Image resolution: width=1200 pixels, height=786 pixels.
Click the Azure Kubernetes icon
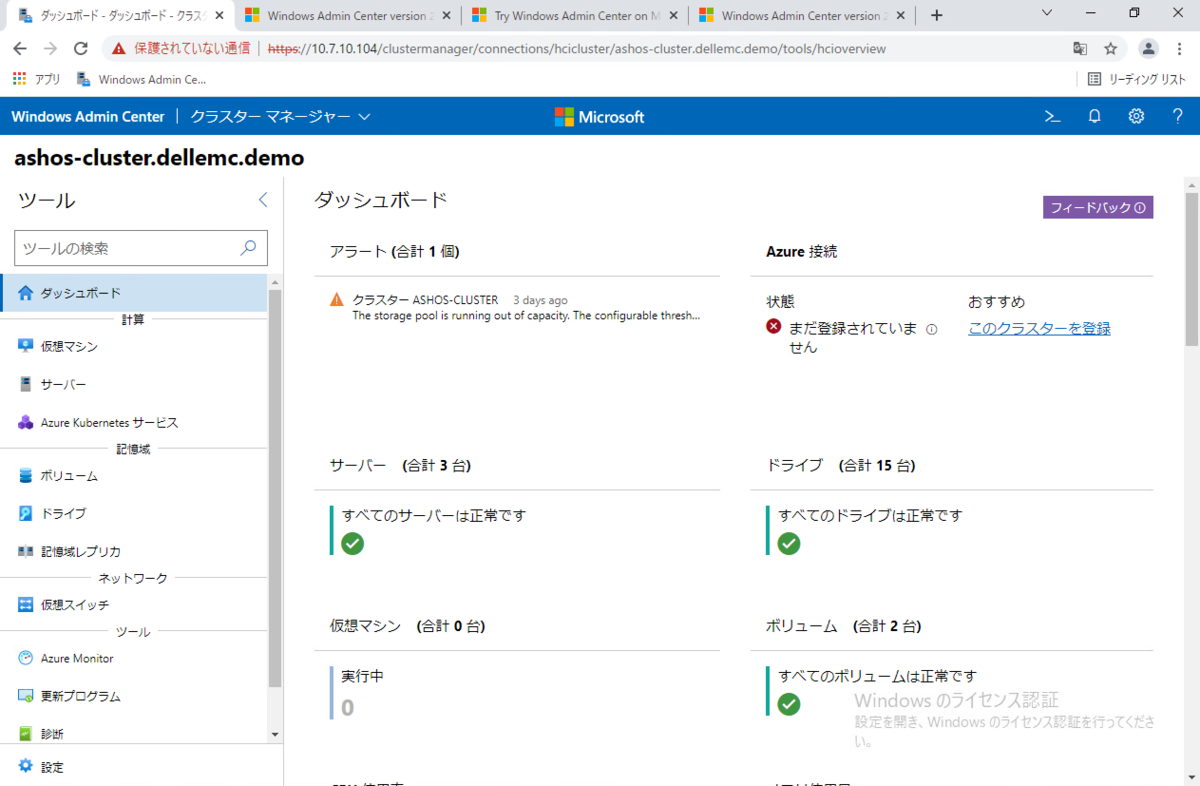tap(26, 422)
